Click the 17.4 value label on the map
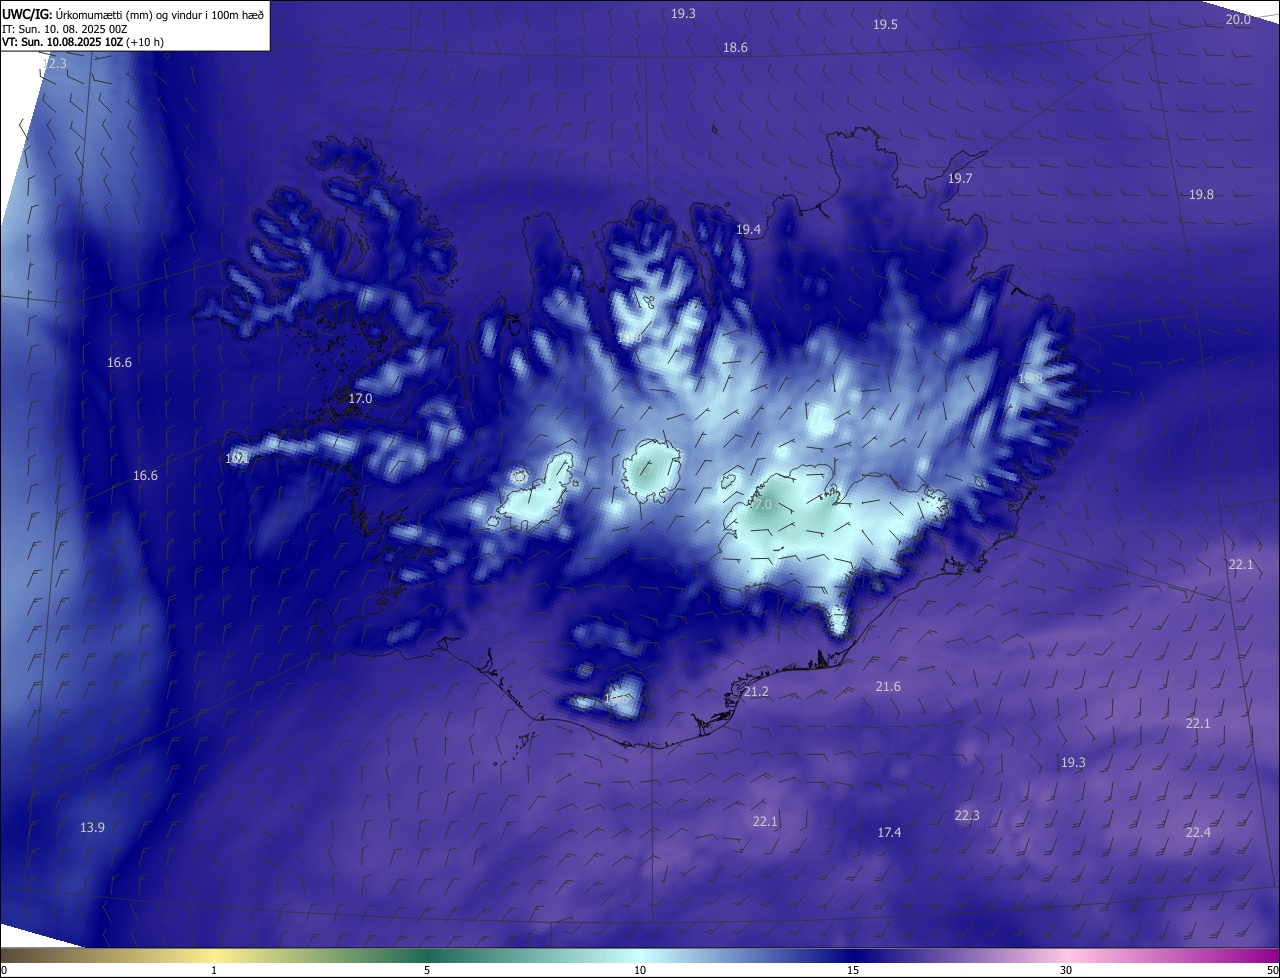 point(889,833)
